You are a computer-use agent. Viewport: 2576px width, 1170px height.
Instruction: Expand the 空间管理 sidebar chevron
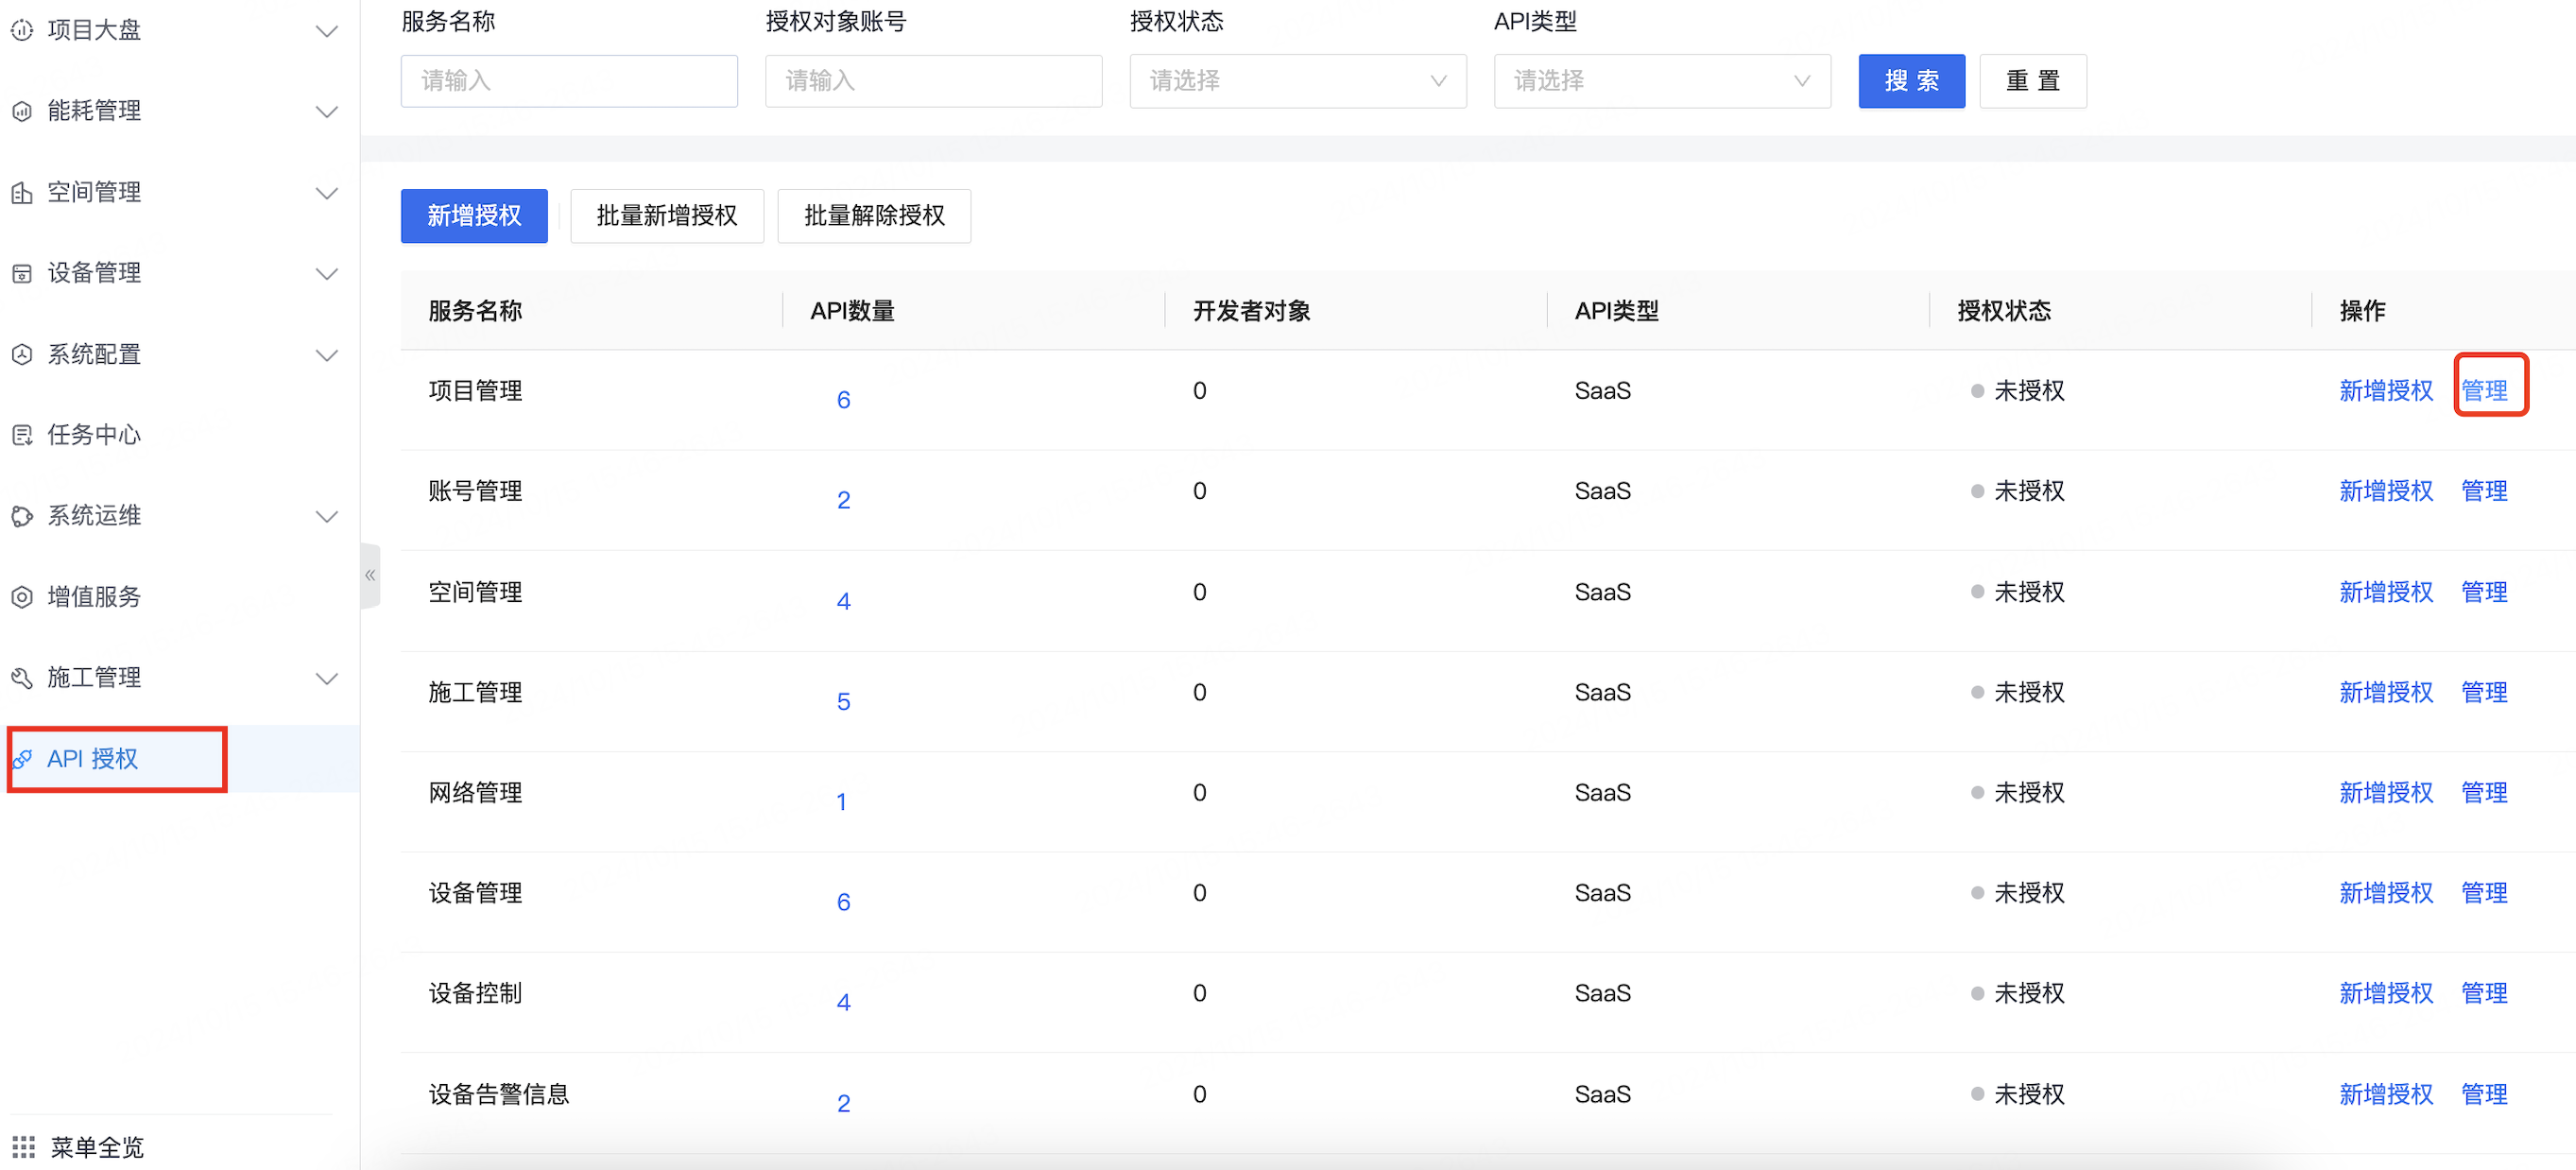[x=326, y=193]
